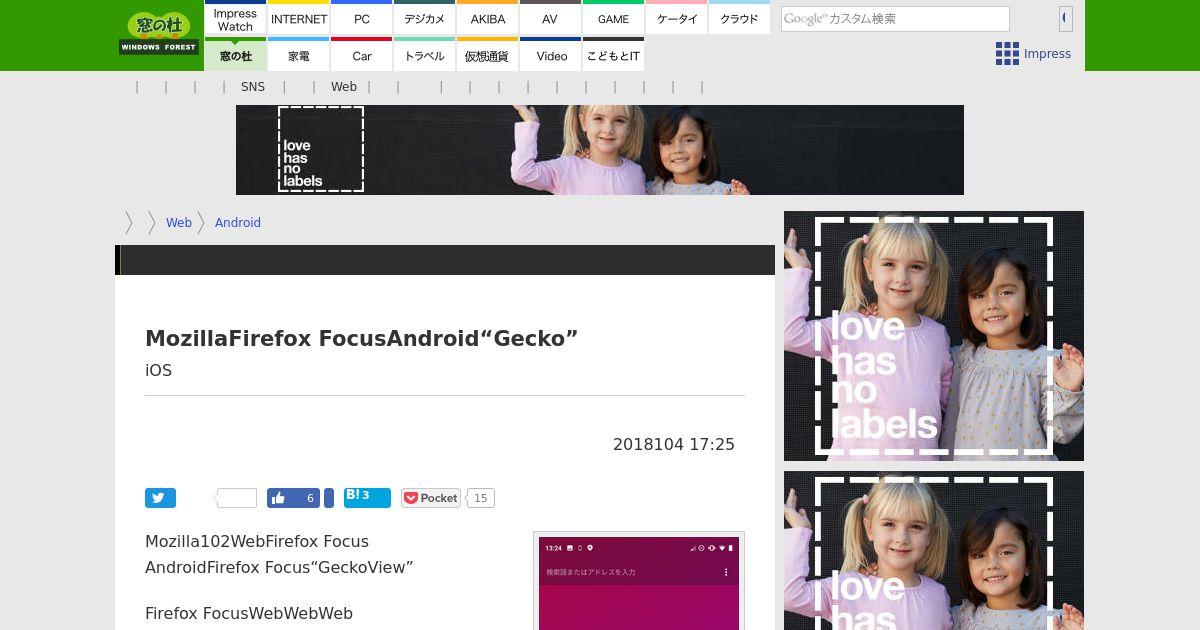Open the Impress sites grid icon

1007,54
